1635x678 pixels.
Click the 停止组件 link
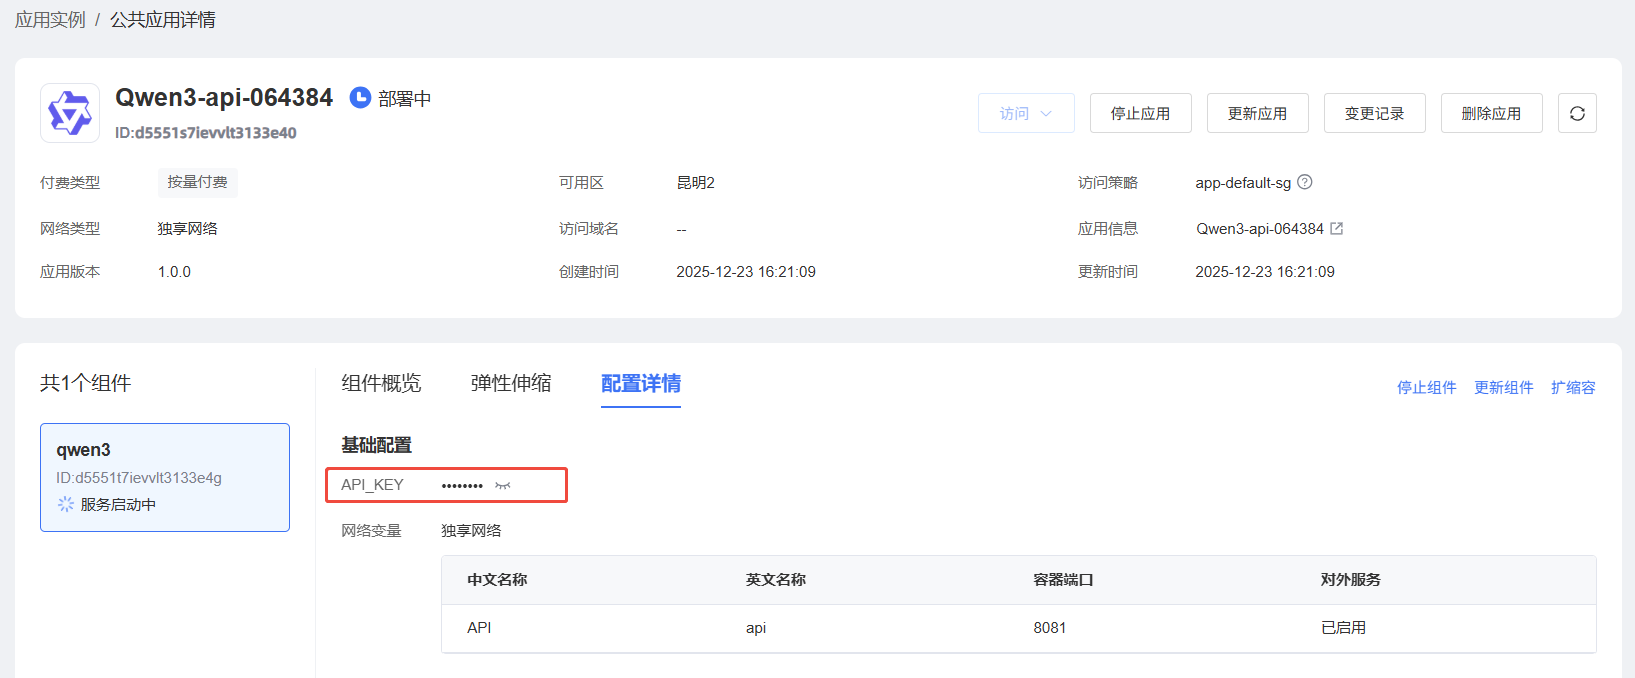click(1426, 387)
